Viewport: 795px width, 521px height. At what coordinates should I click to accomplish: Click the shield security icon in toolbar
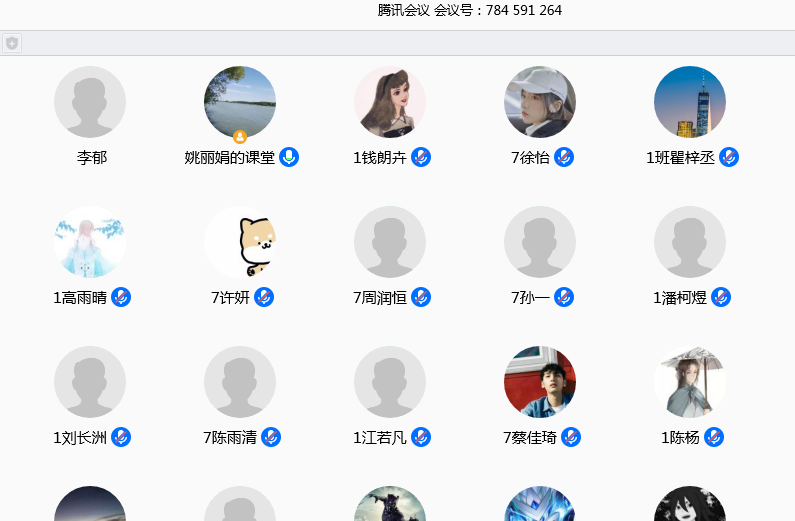[12, 43]
